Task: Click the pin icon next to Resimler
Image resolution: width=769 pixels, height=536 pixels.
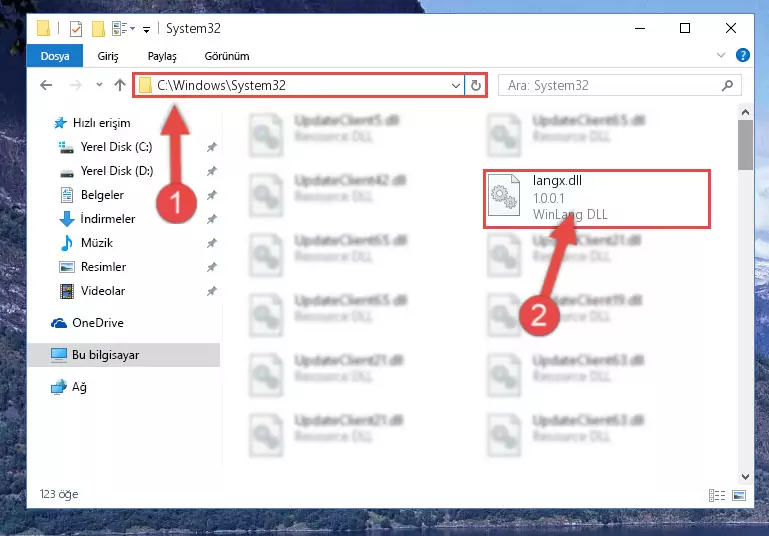Action: coord(211,267)
